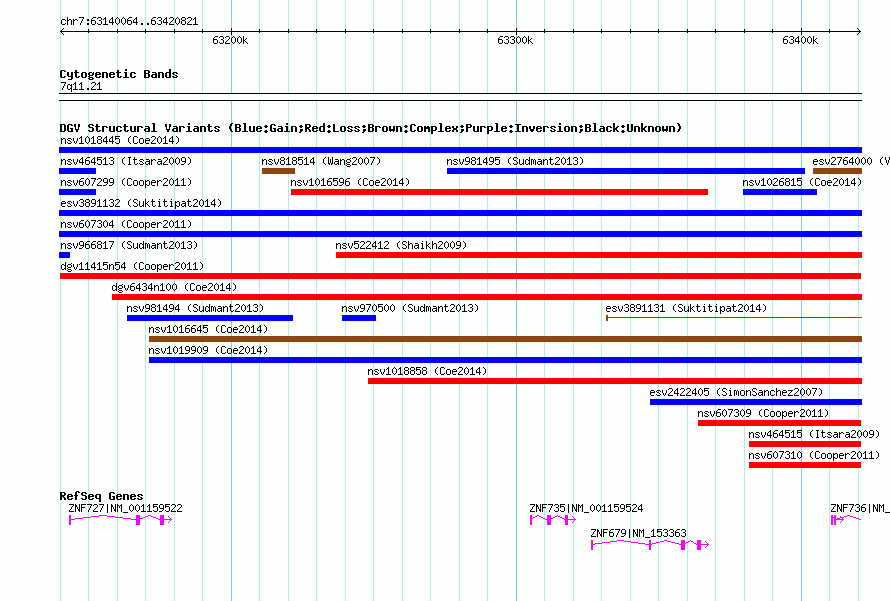The width and height of the screenshot is (890, 601).
Task: Open variant nsv607299 (Cooper2011)
Action: click(x=78, y=192)
